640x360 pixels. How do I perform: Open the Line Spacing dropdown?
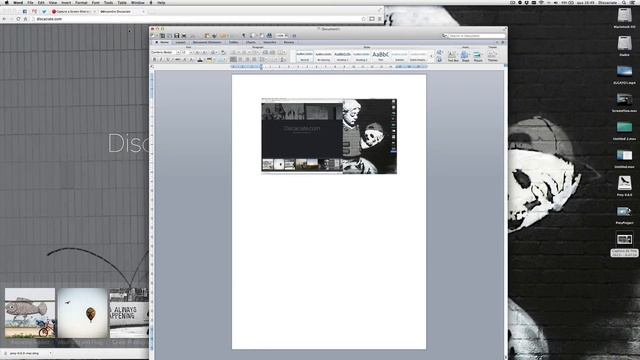coord(262,60)
